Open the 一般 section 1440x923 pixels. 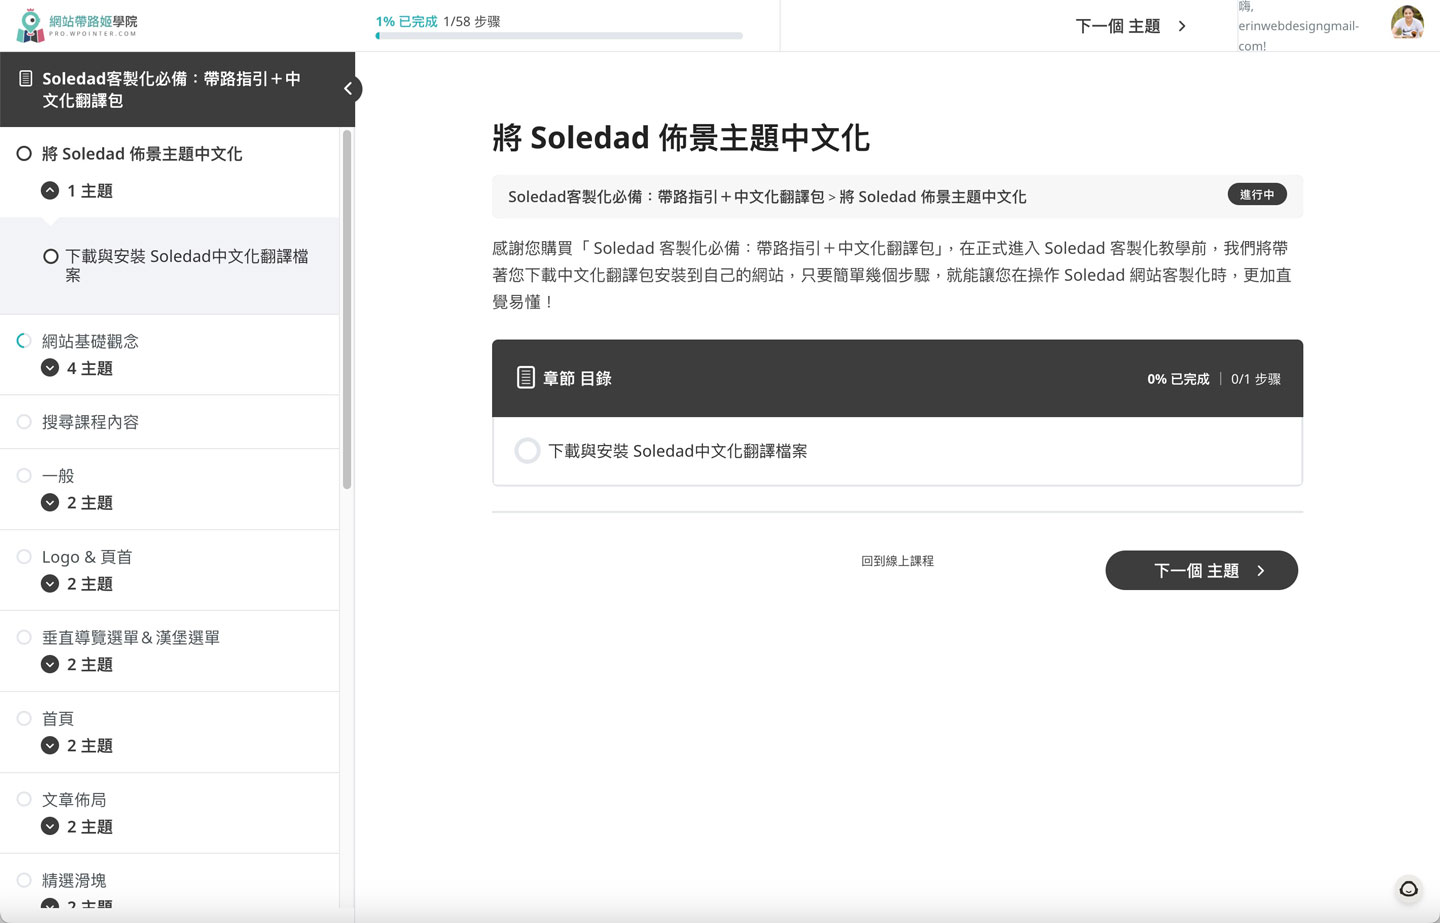pyautogui.click(x=58, y=476)
